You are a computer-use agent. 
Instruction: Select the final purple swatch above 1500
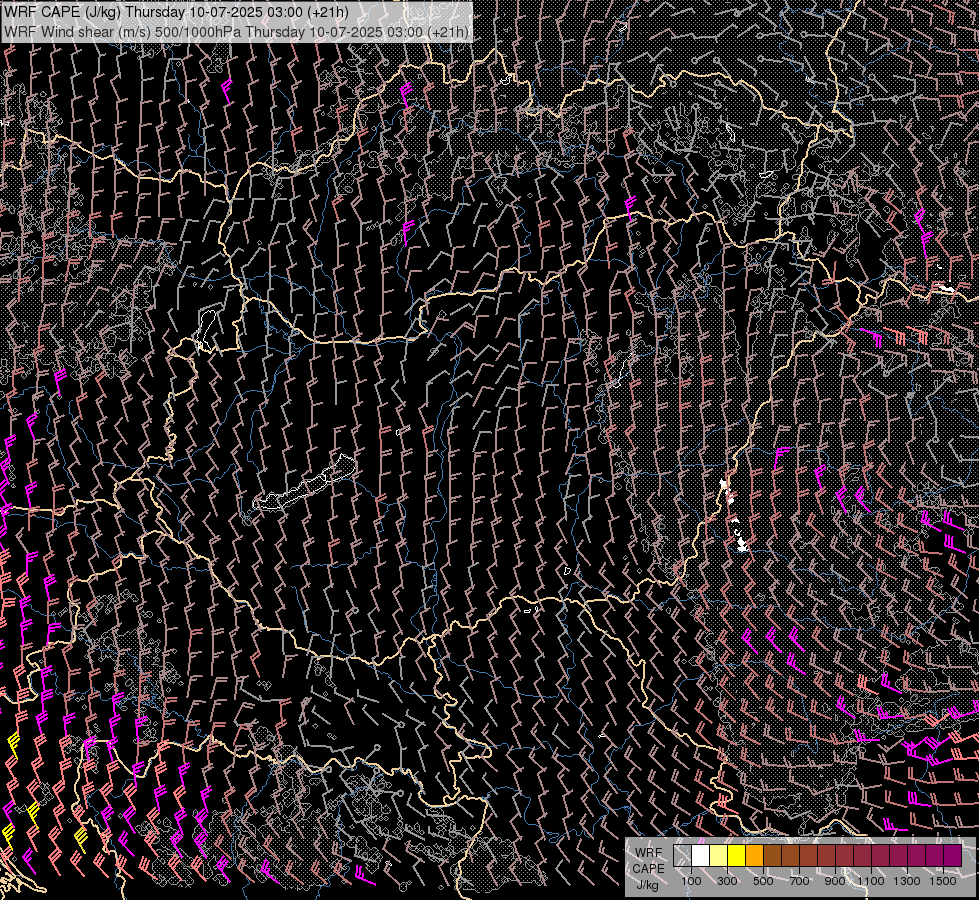[x=953, y=855]
